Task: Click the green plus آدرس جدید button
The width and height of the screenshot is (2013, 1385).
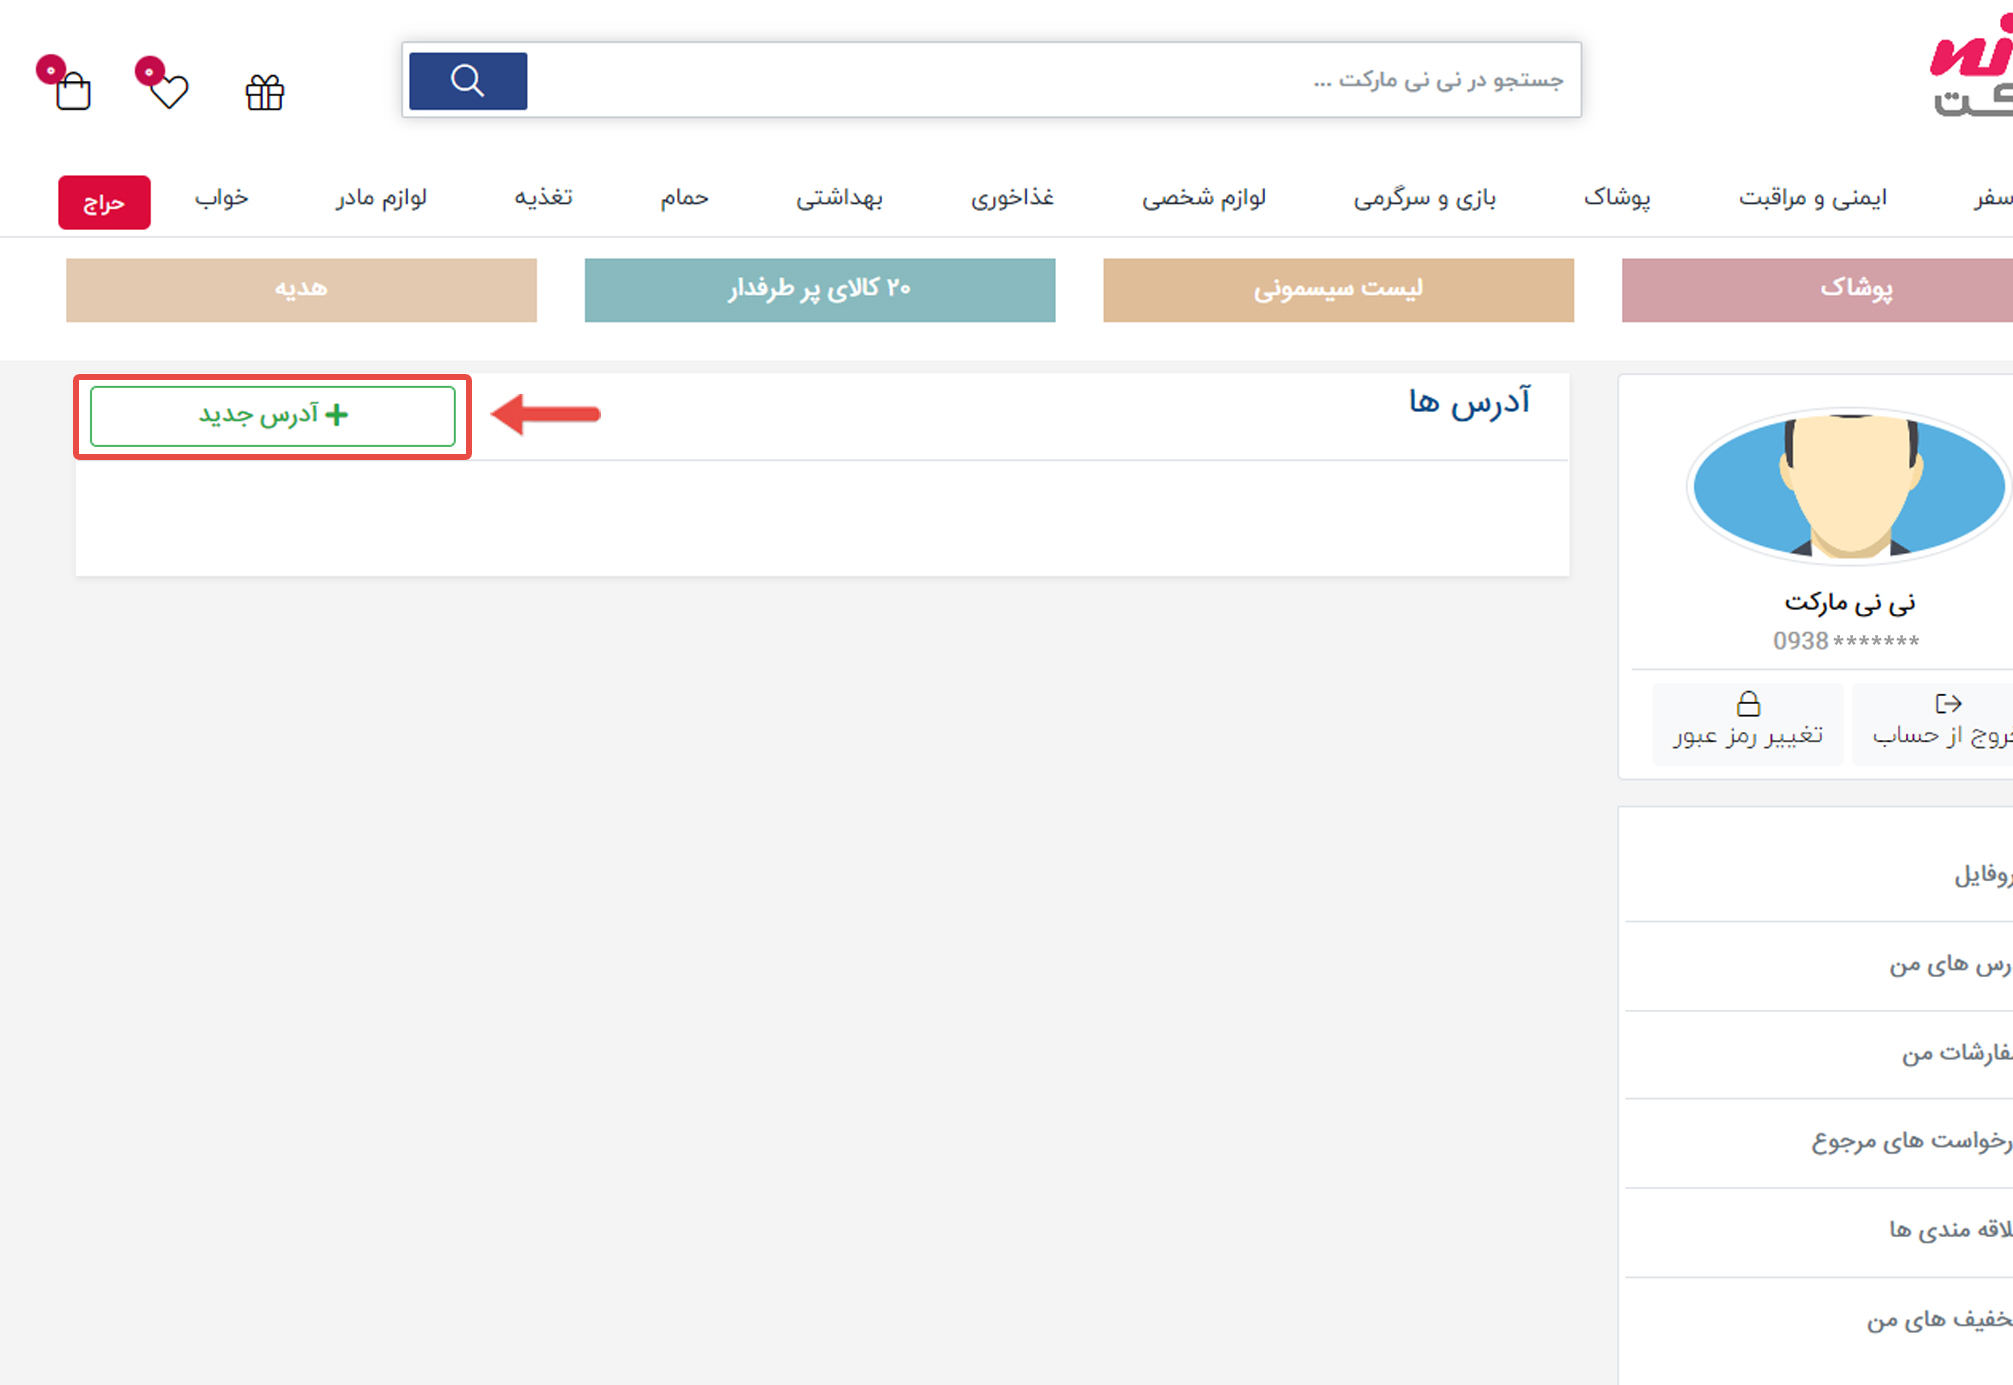Action: [x=272, y=415]
